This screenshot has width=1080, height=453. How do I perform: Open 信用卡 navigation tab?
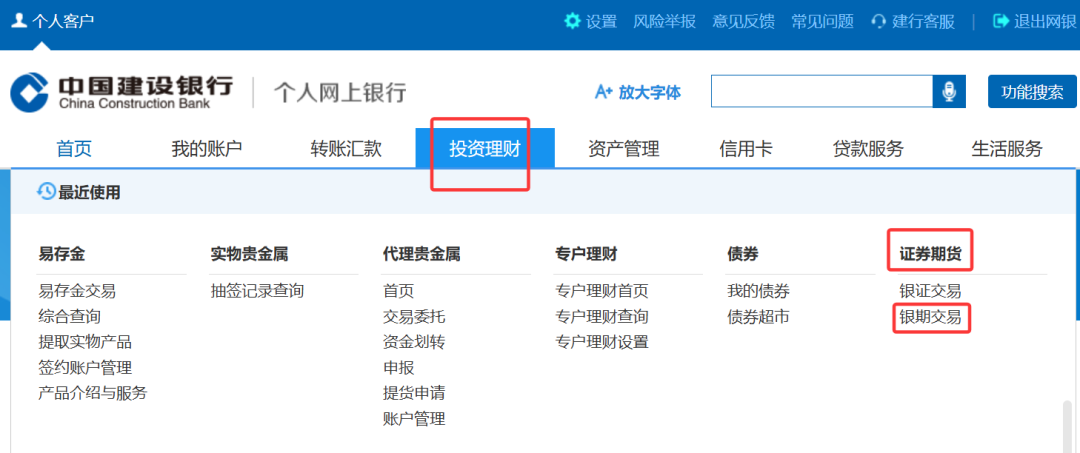click(746, 148)
